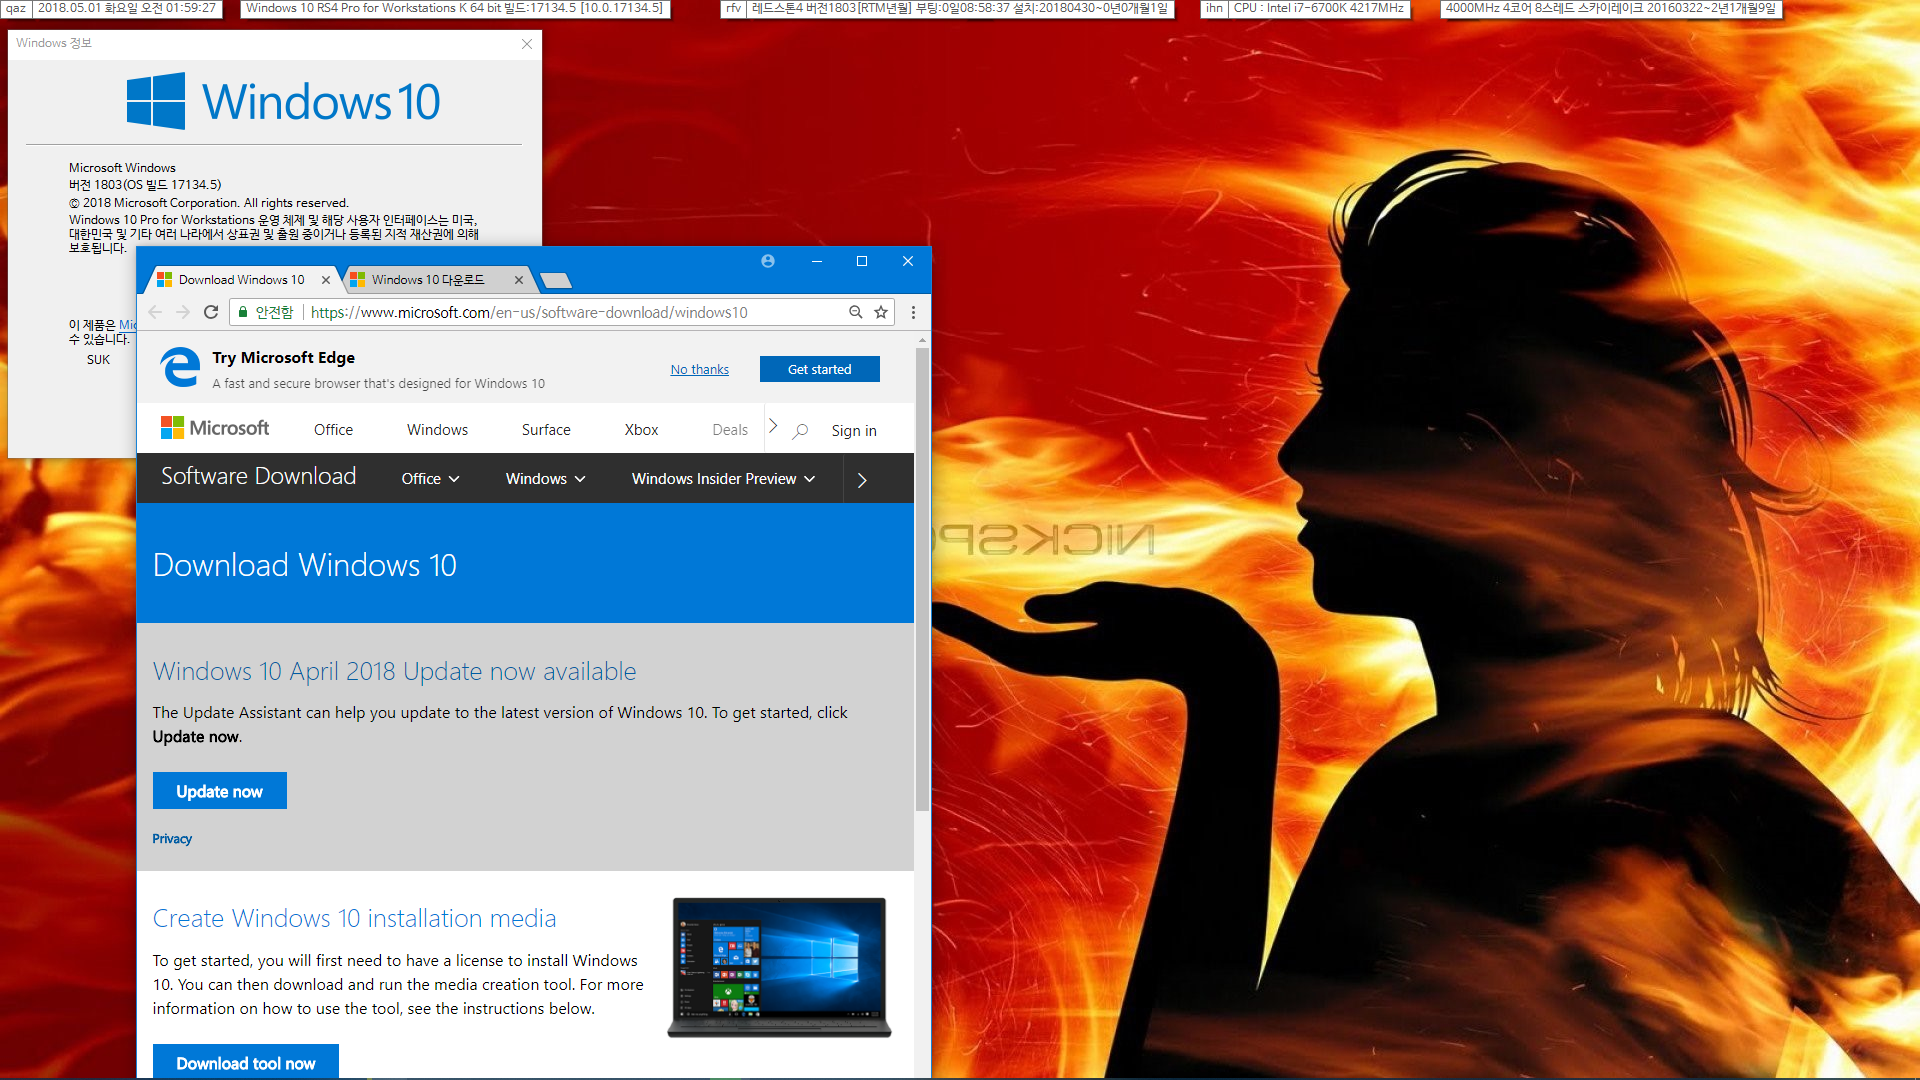
Task: Minimize the Chrome window
Action: (x=817, y=261)
